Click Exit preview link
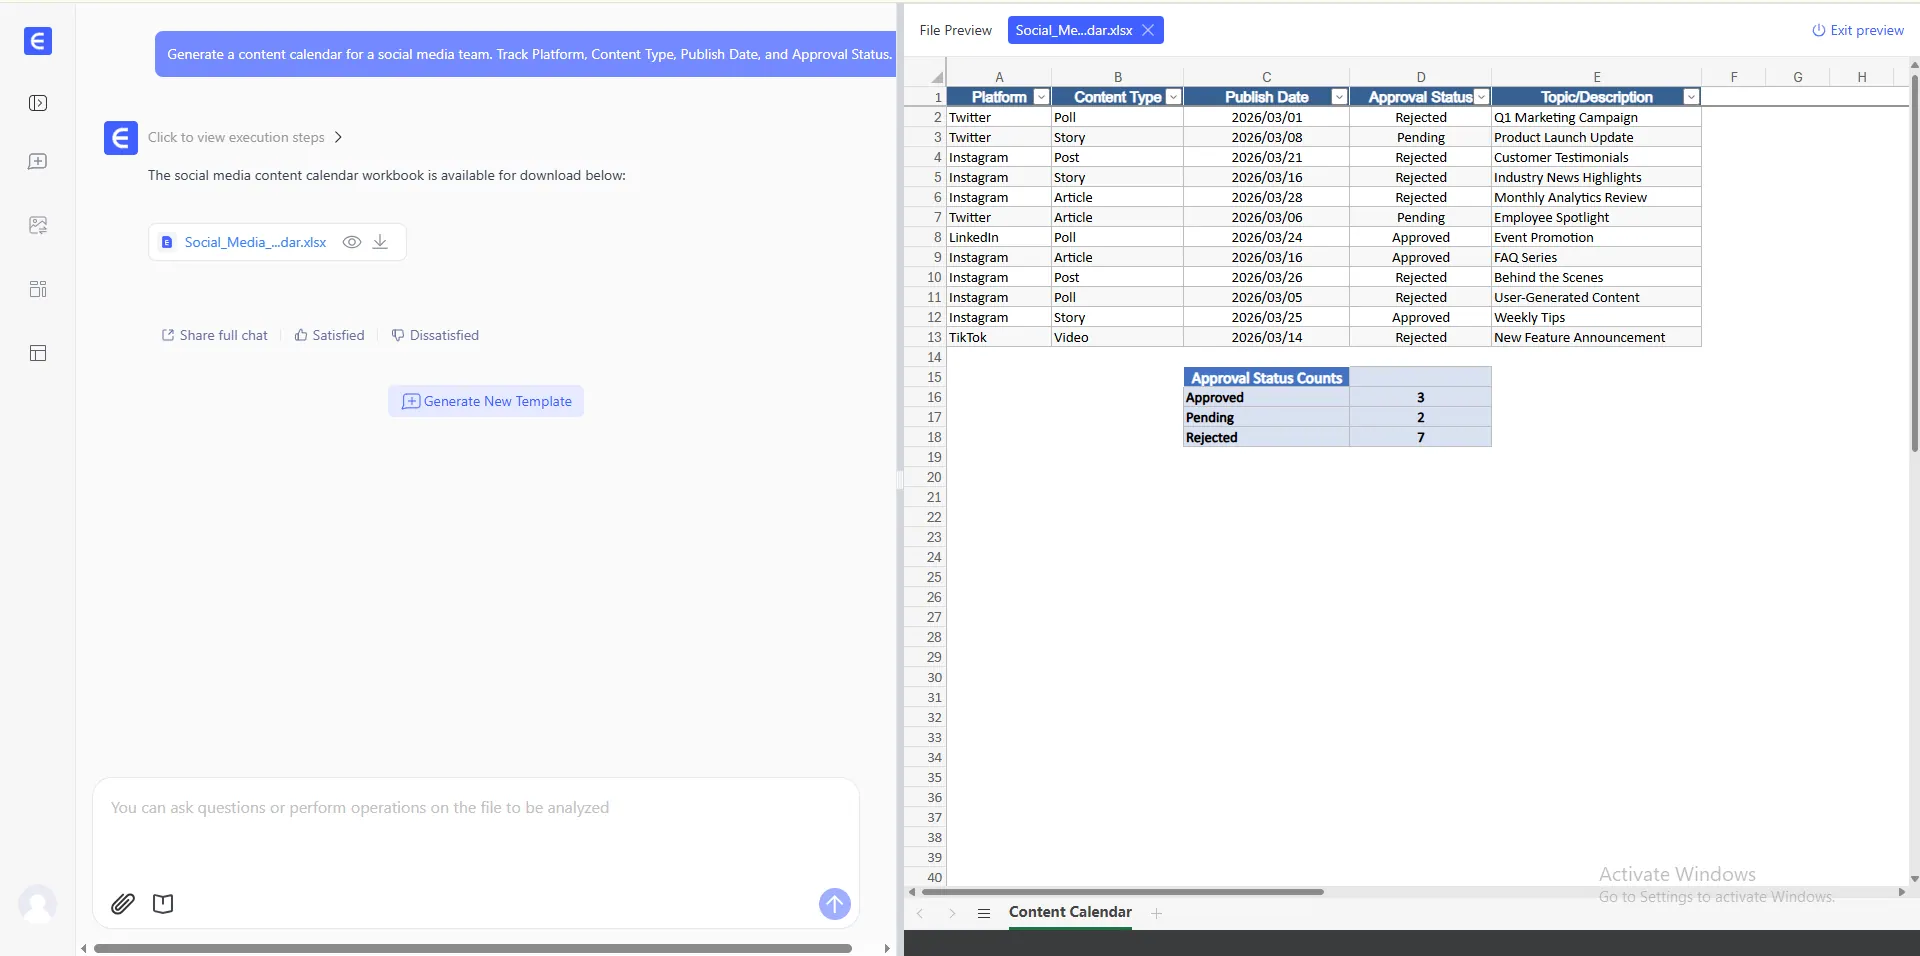The width and height of the screenshot is (1920, 956). 1858,30
